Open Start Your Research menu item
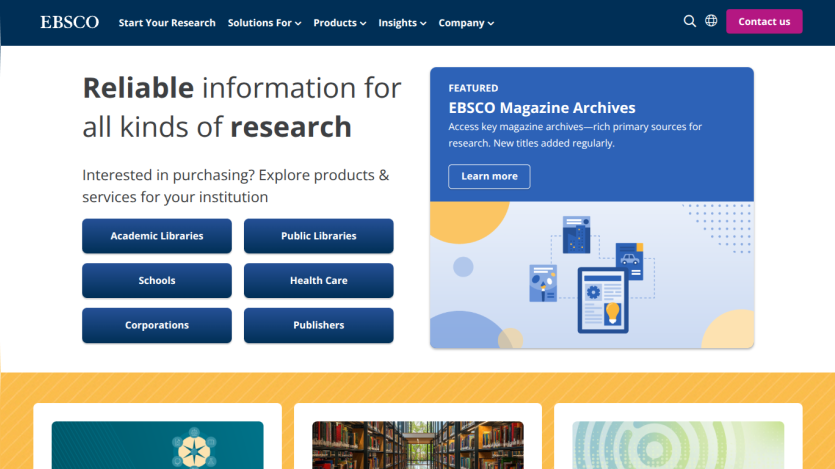The image size is (835, 469). (x=167, y=23)
